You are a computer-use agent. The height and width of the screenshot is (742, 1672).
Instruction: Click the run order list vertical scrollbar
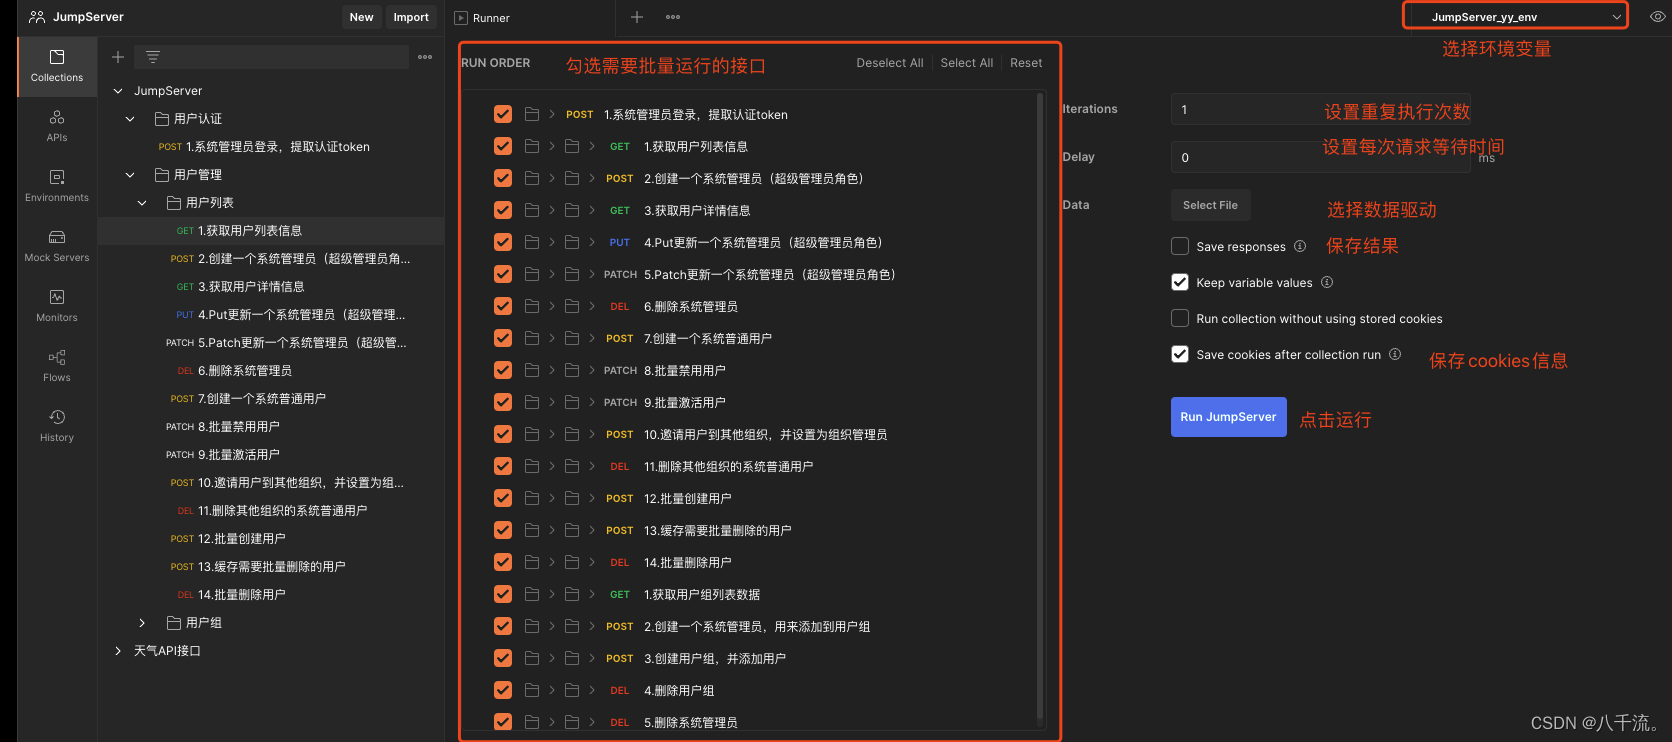(1040, 405)
